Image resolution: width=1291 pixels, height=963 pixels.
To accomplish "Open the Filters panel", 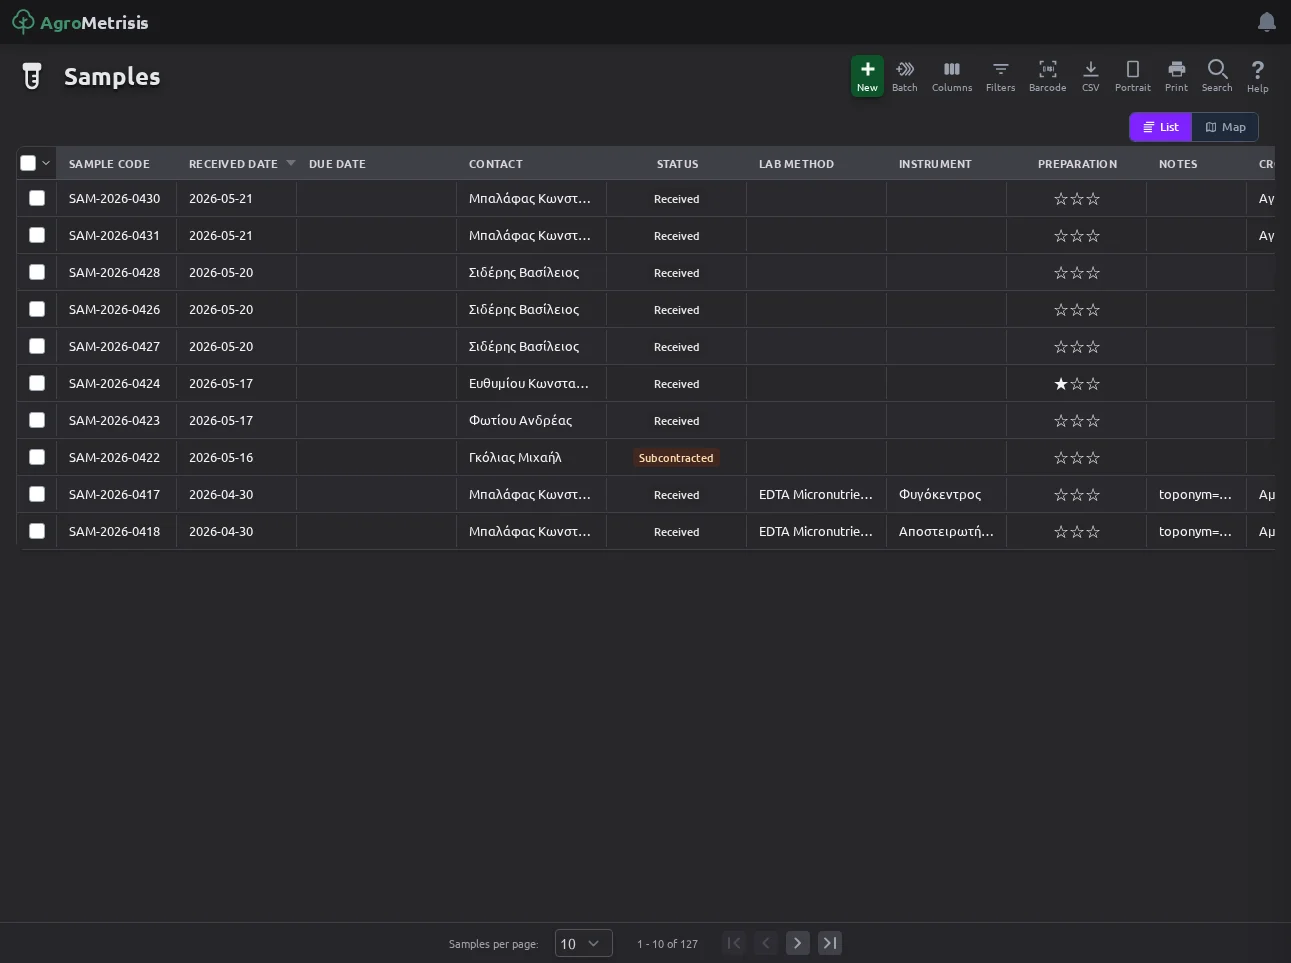I will coord(1000,76).
